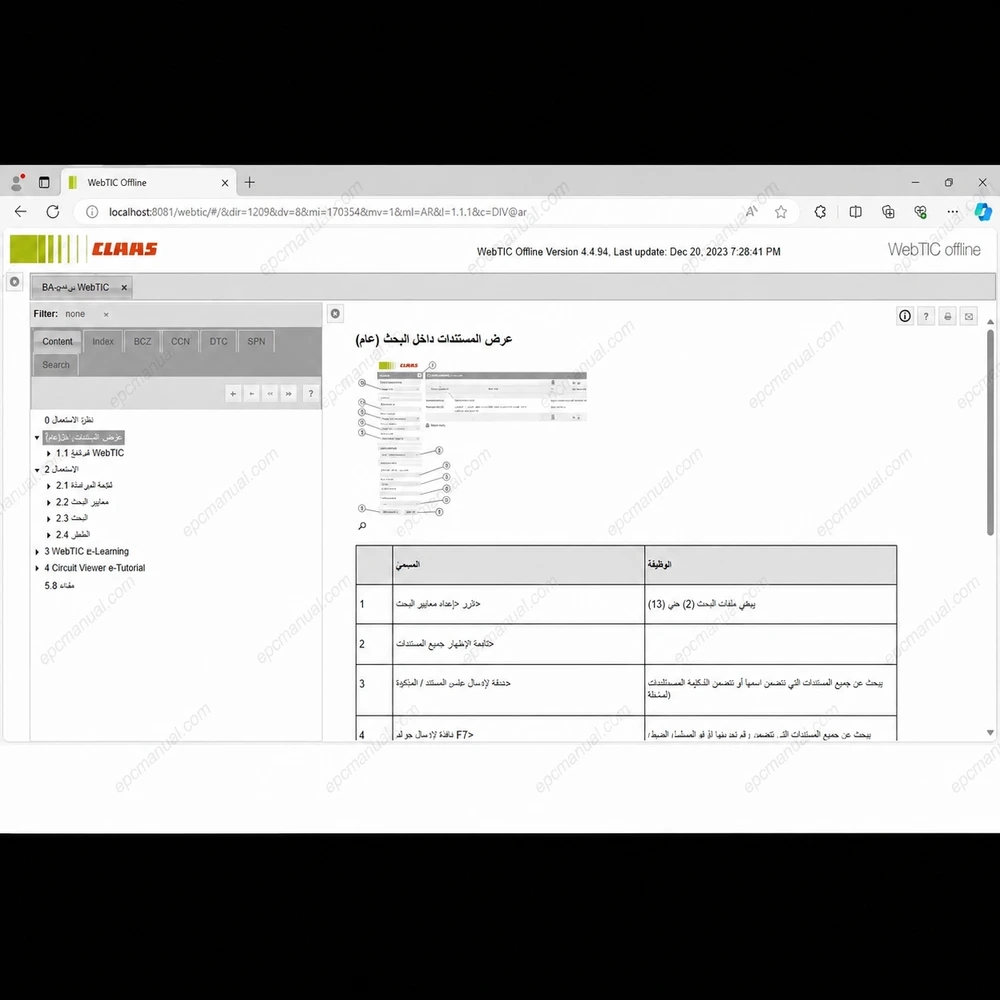The image size is (1000, 1000).
Task: Click the magnifier icon below the diagram
Action: [x=362, y=526]
